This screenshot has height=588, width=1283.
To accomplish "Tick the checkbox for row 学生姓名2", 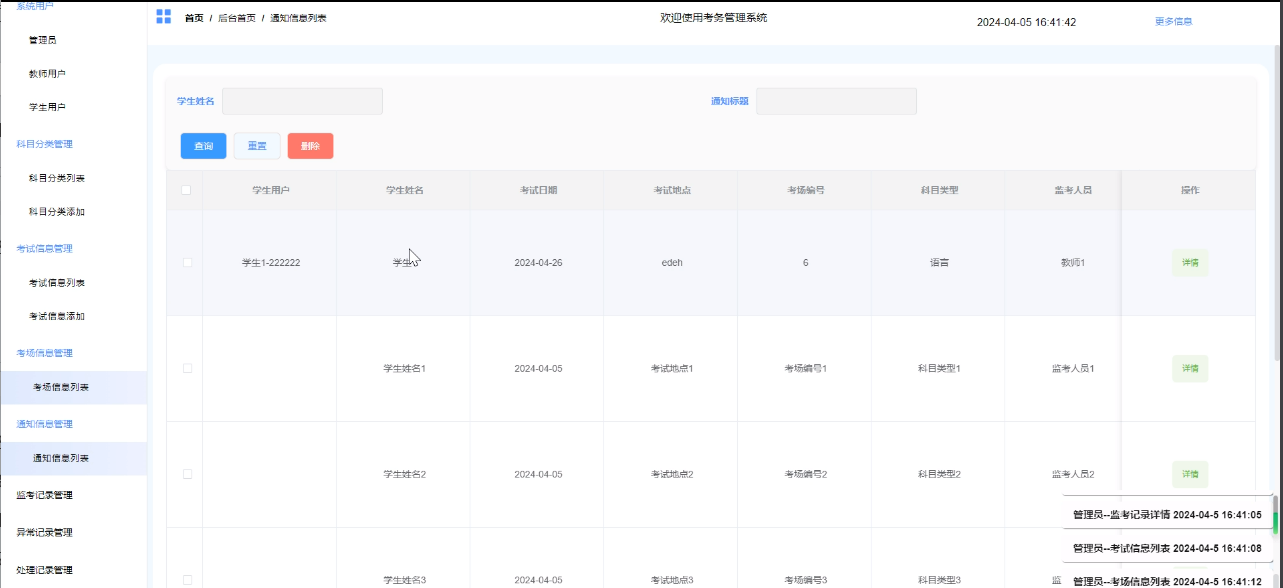I will point(187,474).
